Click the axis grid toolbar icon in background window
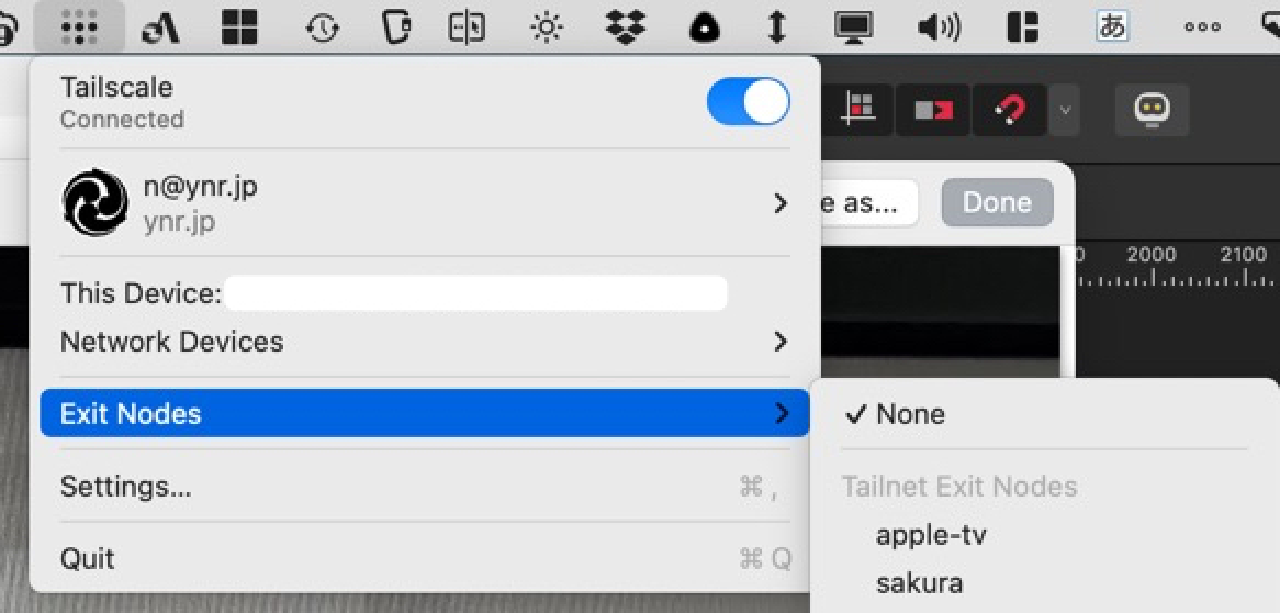The height and width of the screenshot is (613, 1280). pyautogui.click(x=857, y=109)
